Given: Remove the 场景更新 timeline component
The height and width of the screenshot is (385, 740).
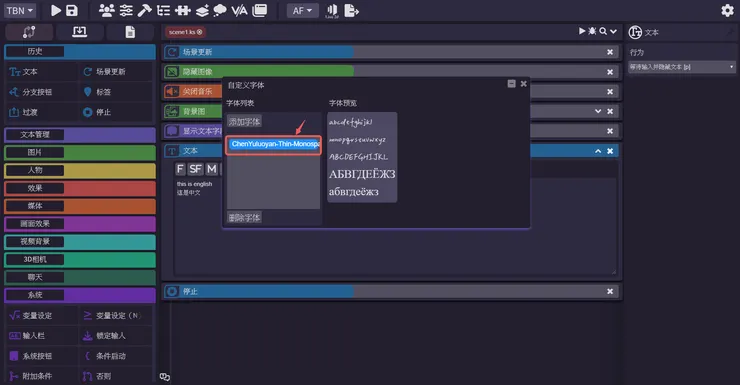Looking at the screenshot, I should tap(610, 52).
